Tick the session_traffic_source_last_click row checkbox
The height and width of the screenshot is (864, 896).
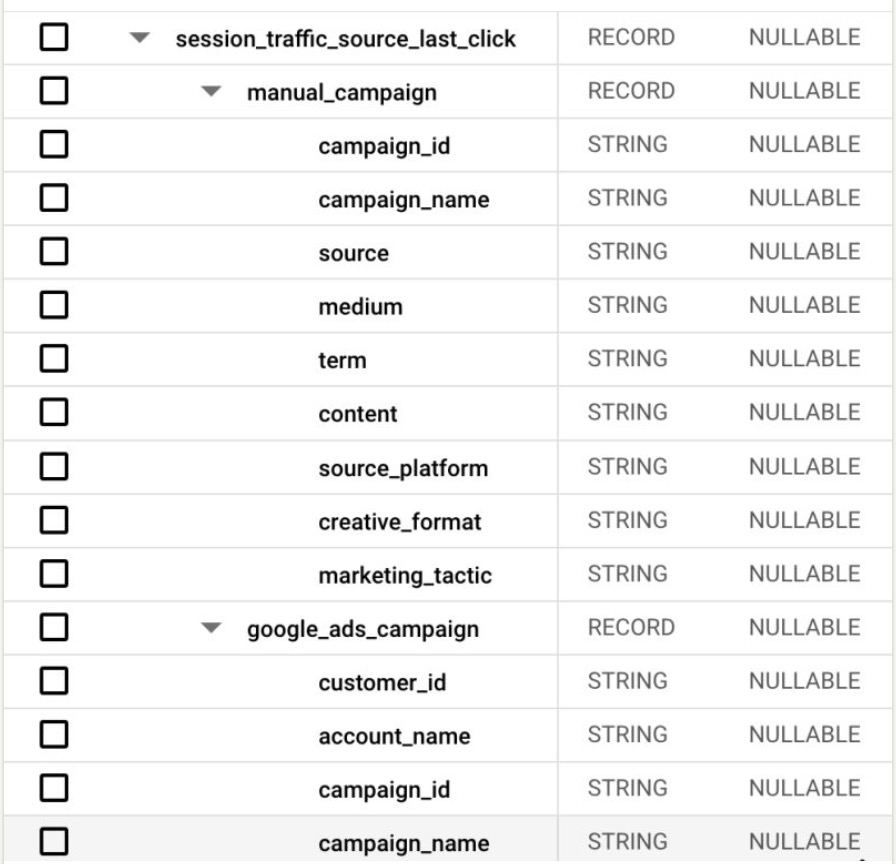[x=53, y=38]
